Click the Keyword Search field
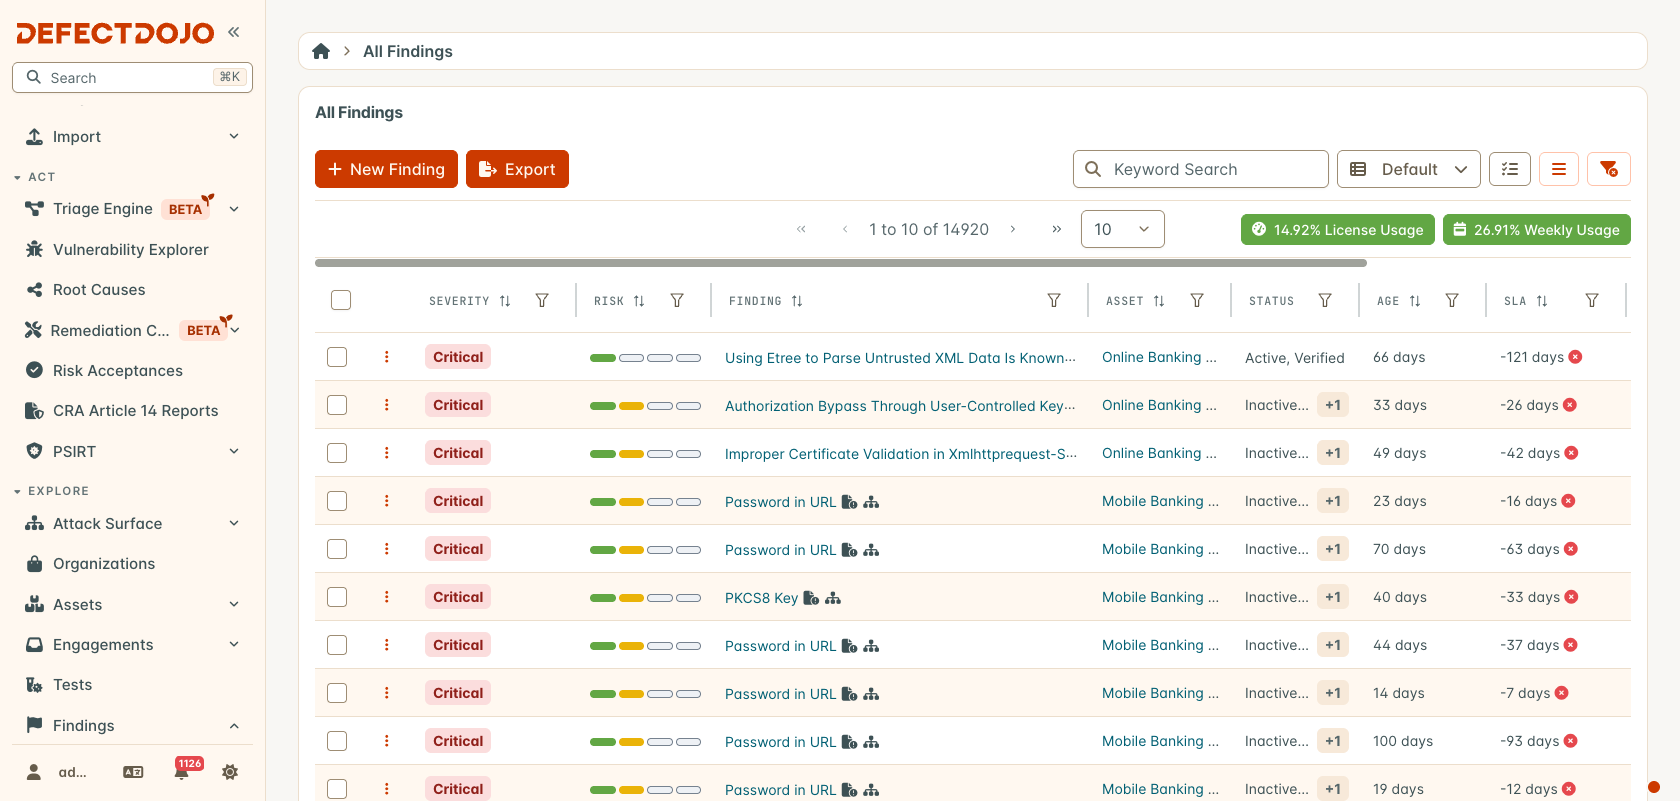 1200,169
